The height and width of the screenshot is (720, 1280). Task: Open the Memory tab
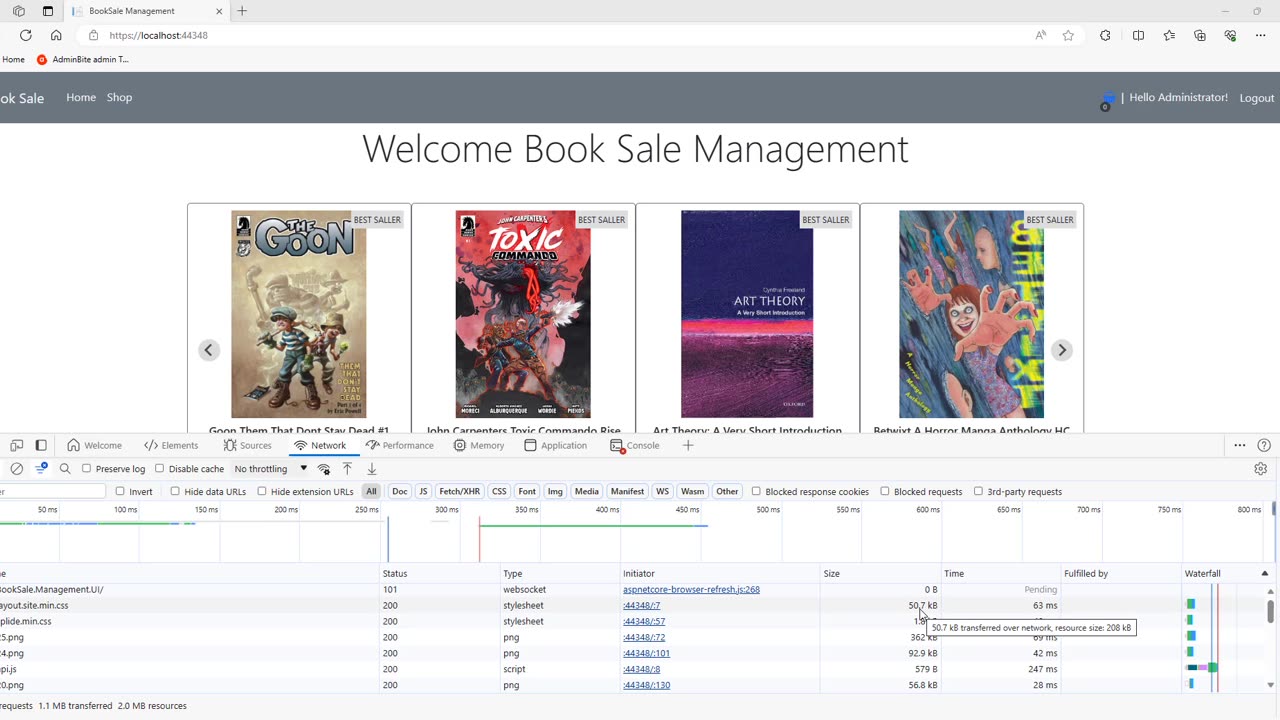pos(478,445)
